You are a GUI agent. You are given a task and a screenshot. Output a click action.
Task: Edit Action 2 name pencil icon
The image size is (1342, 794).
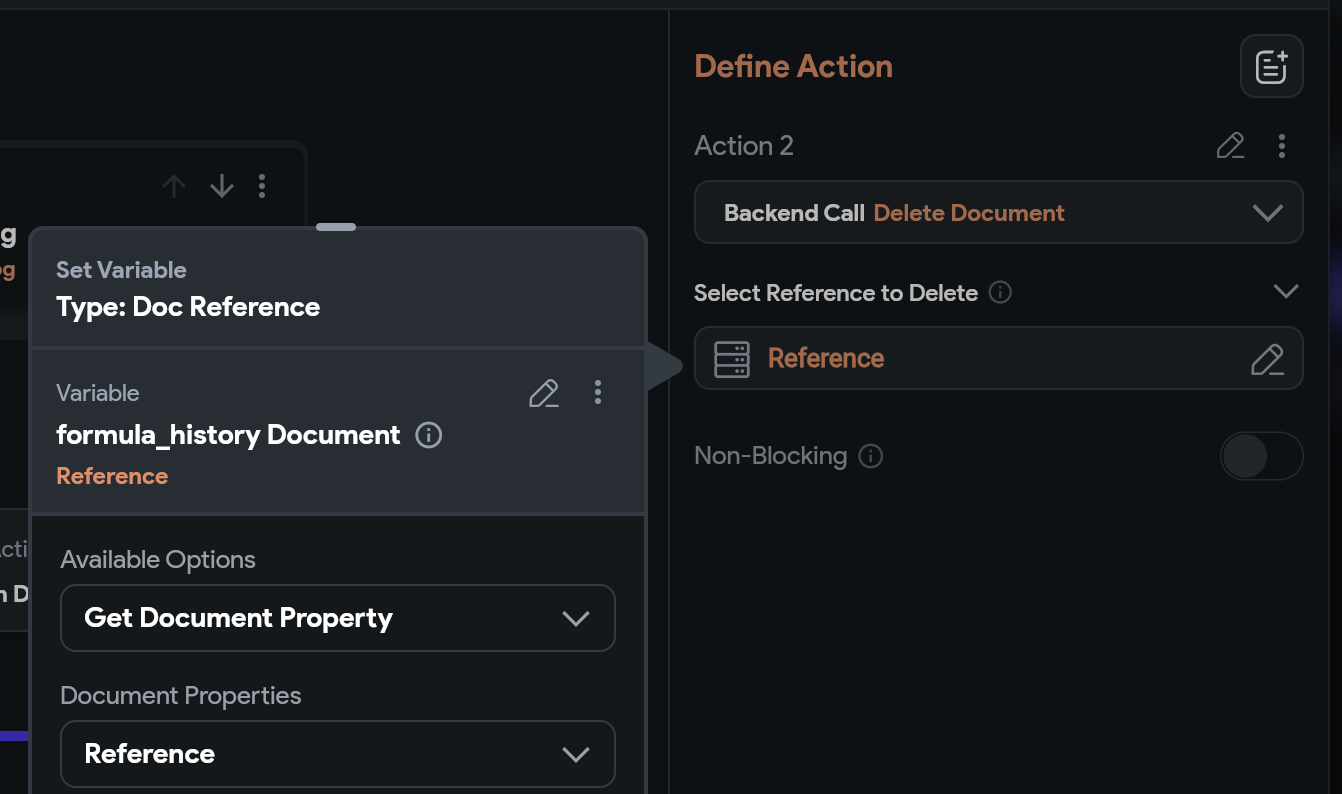click(1230, 146)
